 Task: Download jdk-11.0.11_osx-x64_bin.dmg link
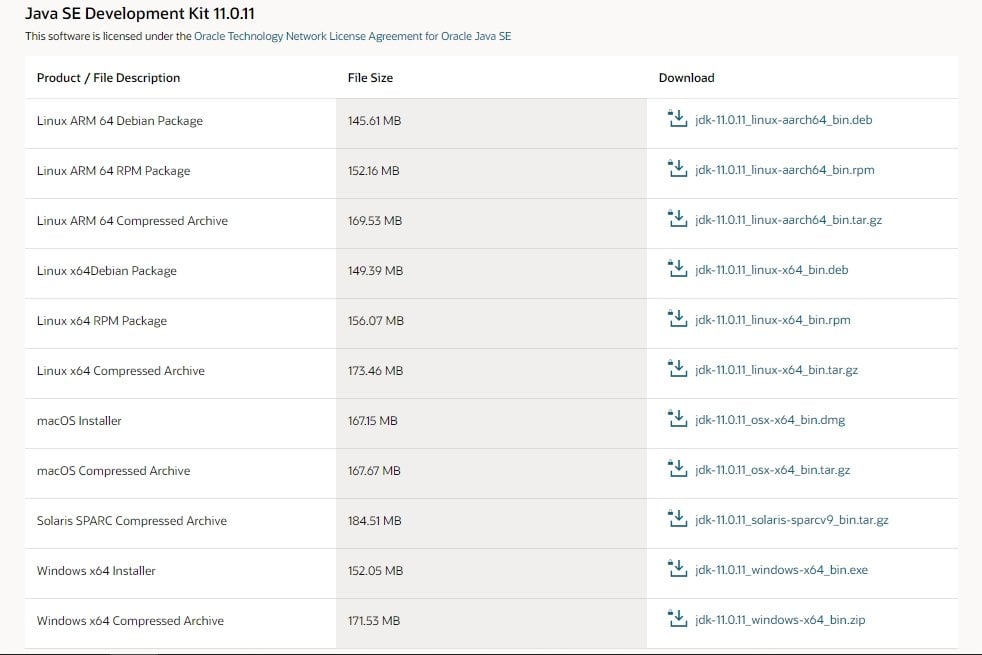[x=770, y=420]
